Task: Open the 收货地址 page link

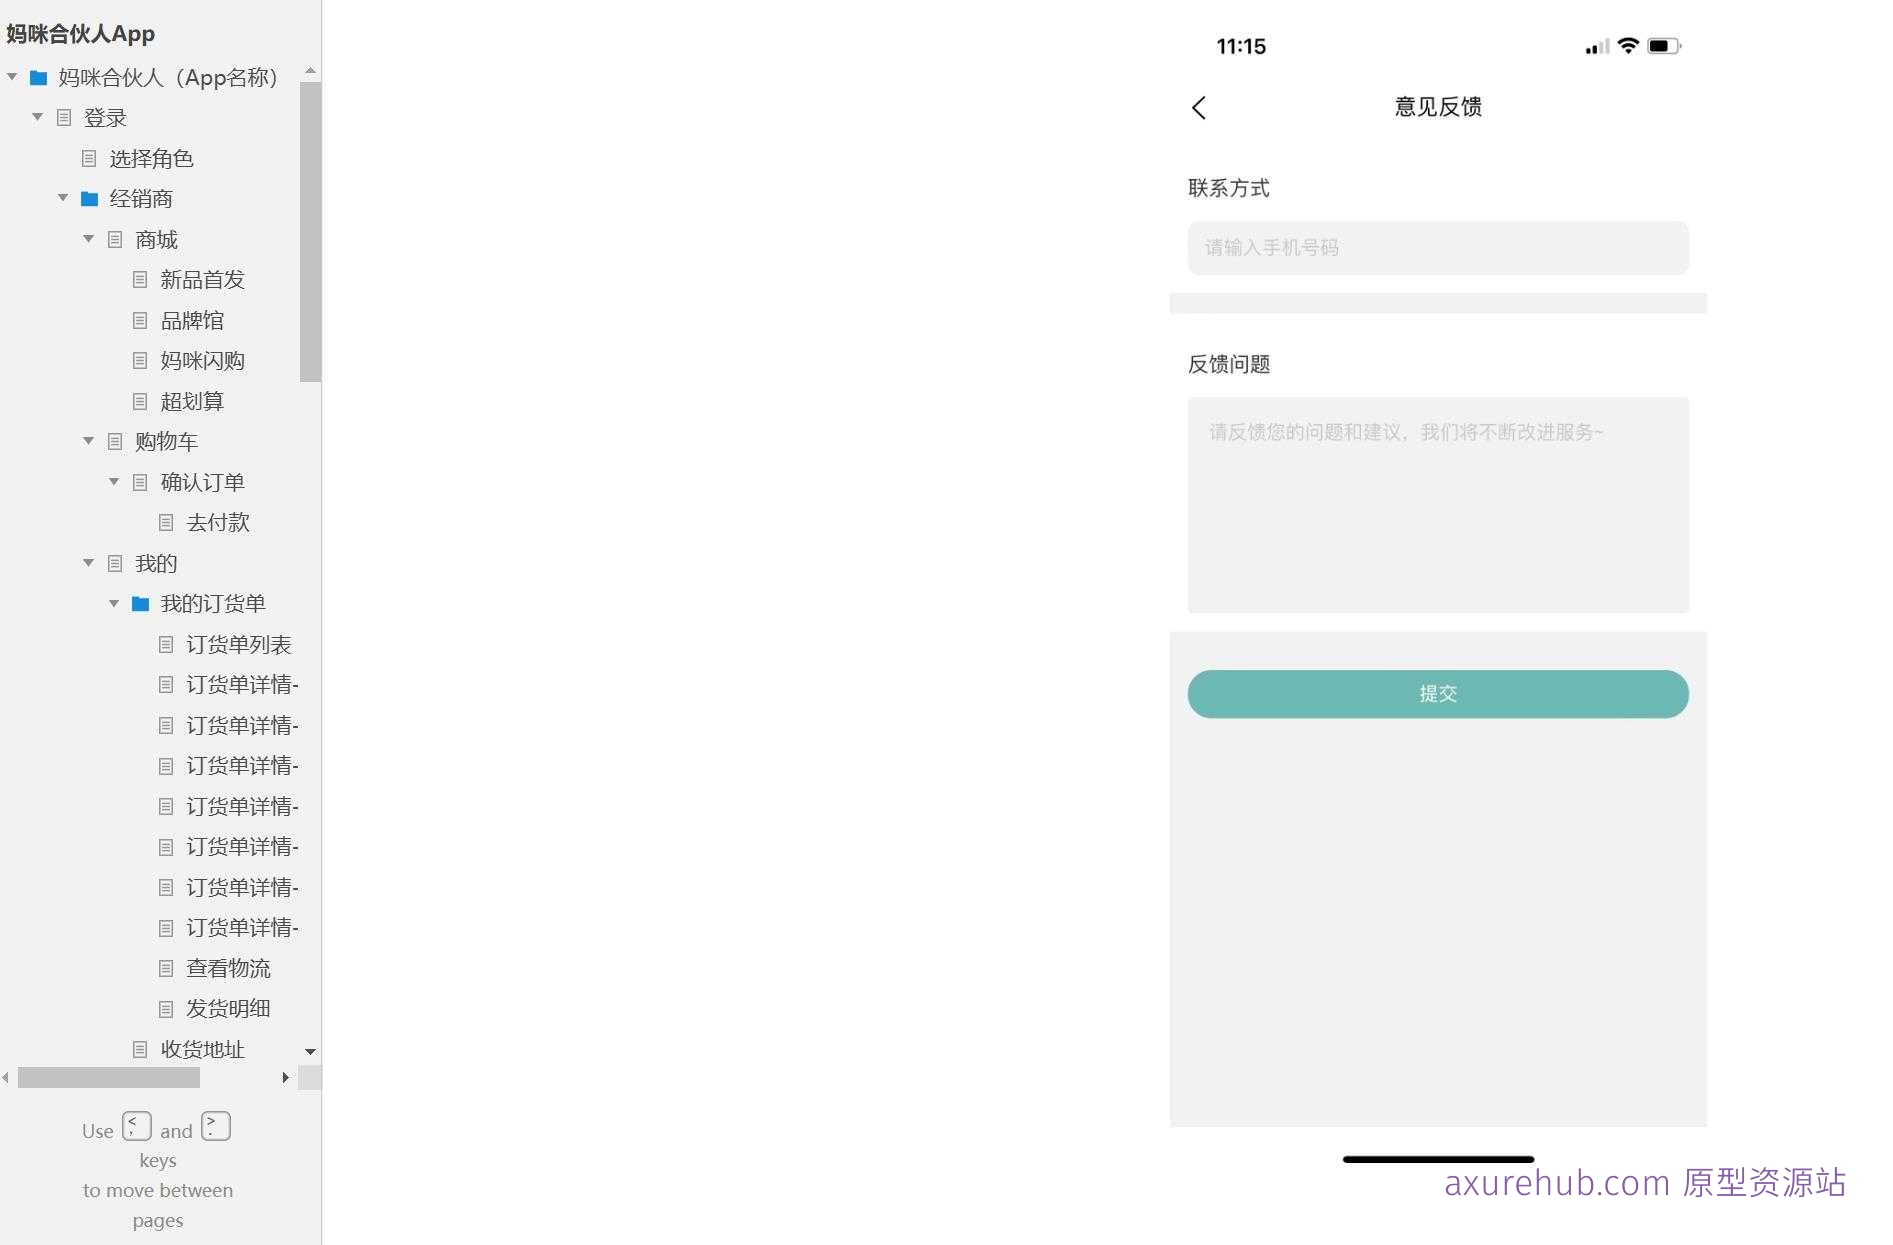Action: [x=202, y=1049]
